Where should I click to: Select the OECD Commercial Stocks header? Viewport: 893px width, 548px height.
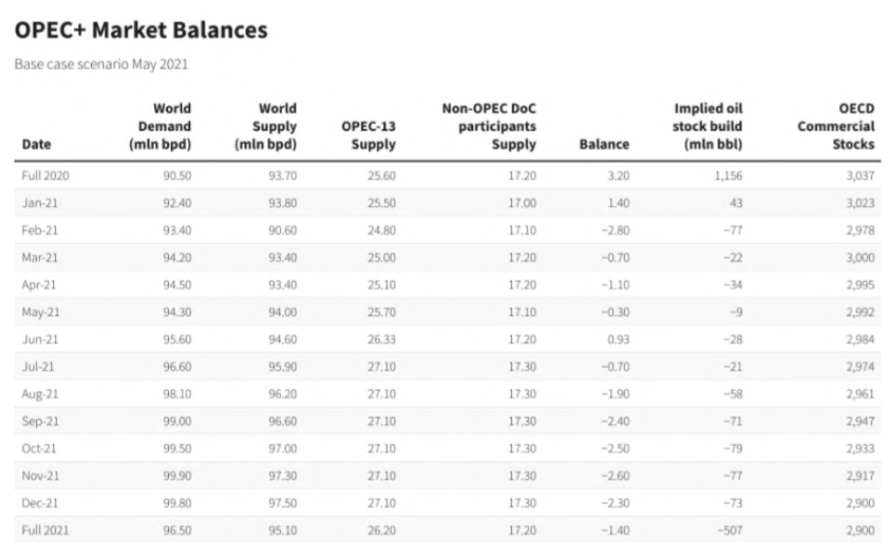click(836, 126)
